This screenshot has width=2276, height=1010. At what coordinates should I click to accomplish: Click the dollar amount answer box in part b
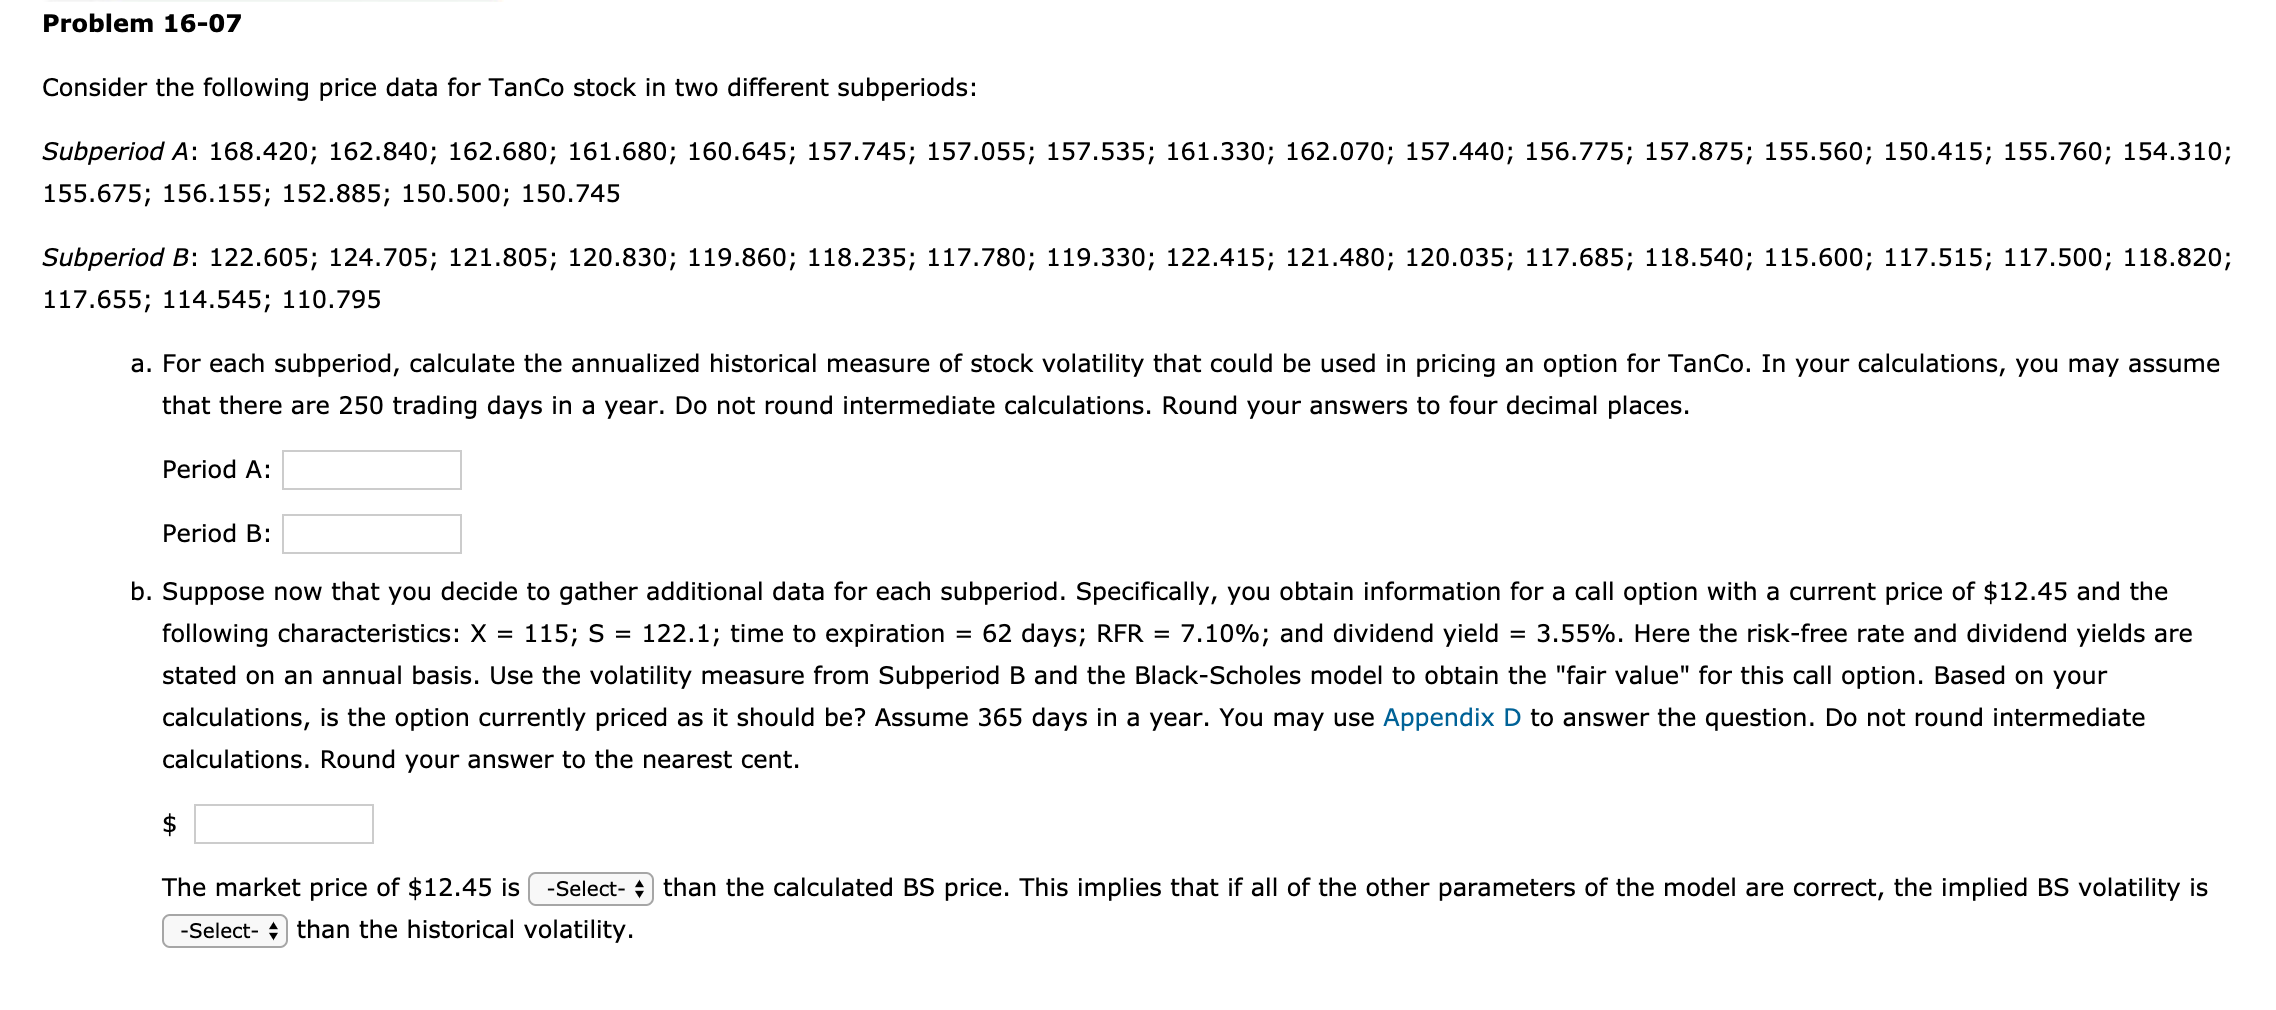click(283, 824)
